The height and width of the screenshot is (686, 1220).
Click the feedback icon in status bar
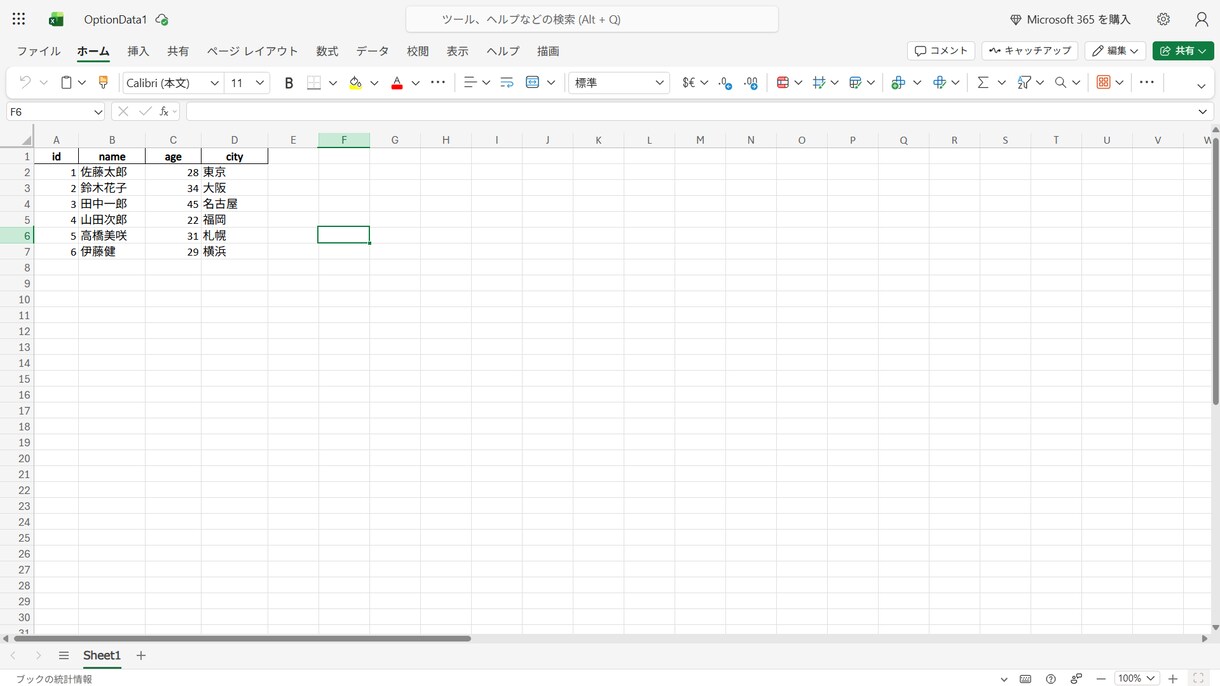pos(1076,679)
